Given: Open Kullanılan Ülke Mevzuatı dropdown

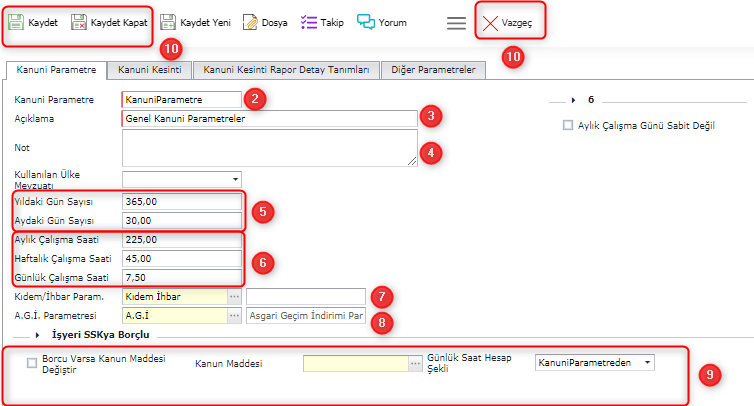Looking at the screenshot, I should [x=235, y=179].
